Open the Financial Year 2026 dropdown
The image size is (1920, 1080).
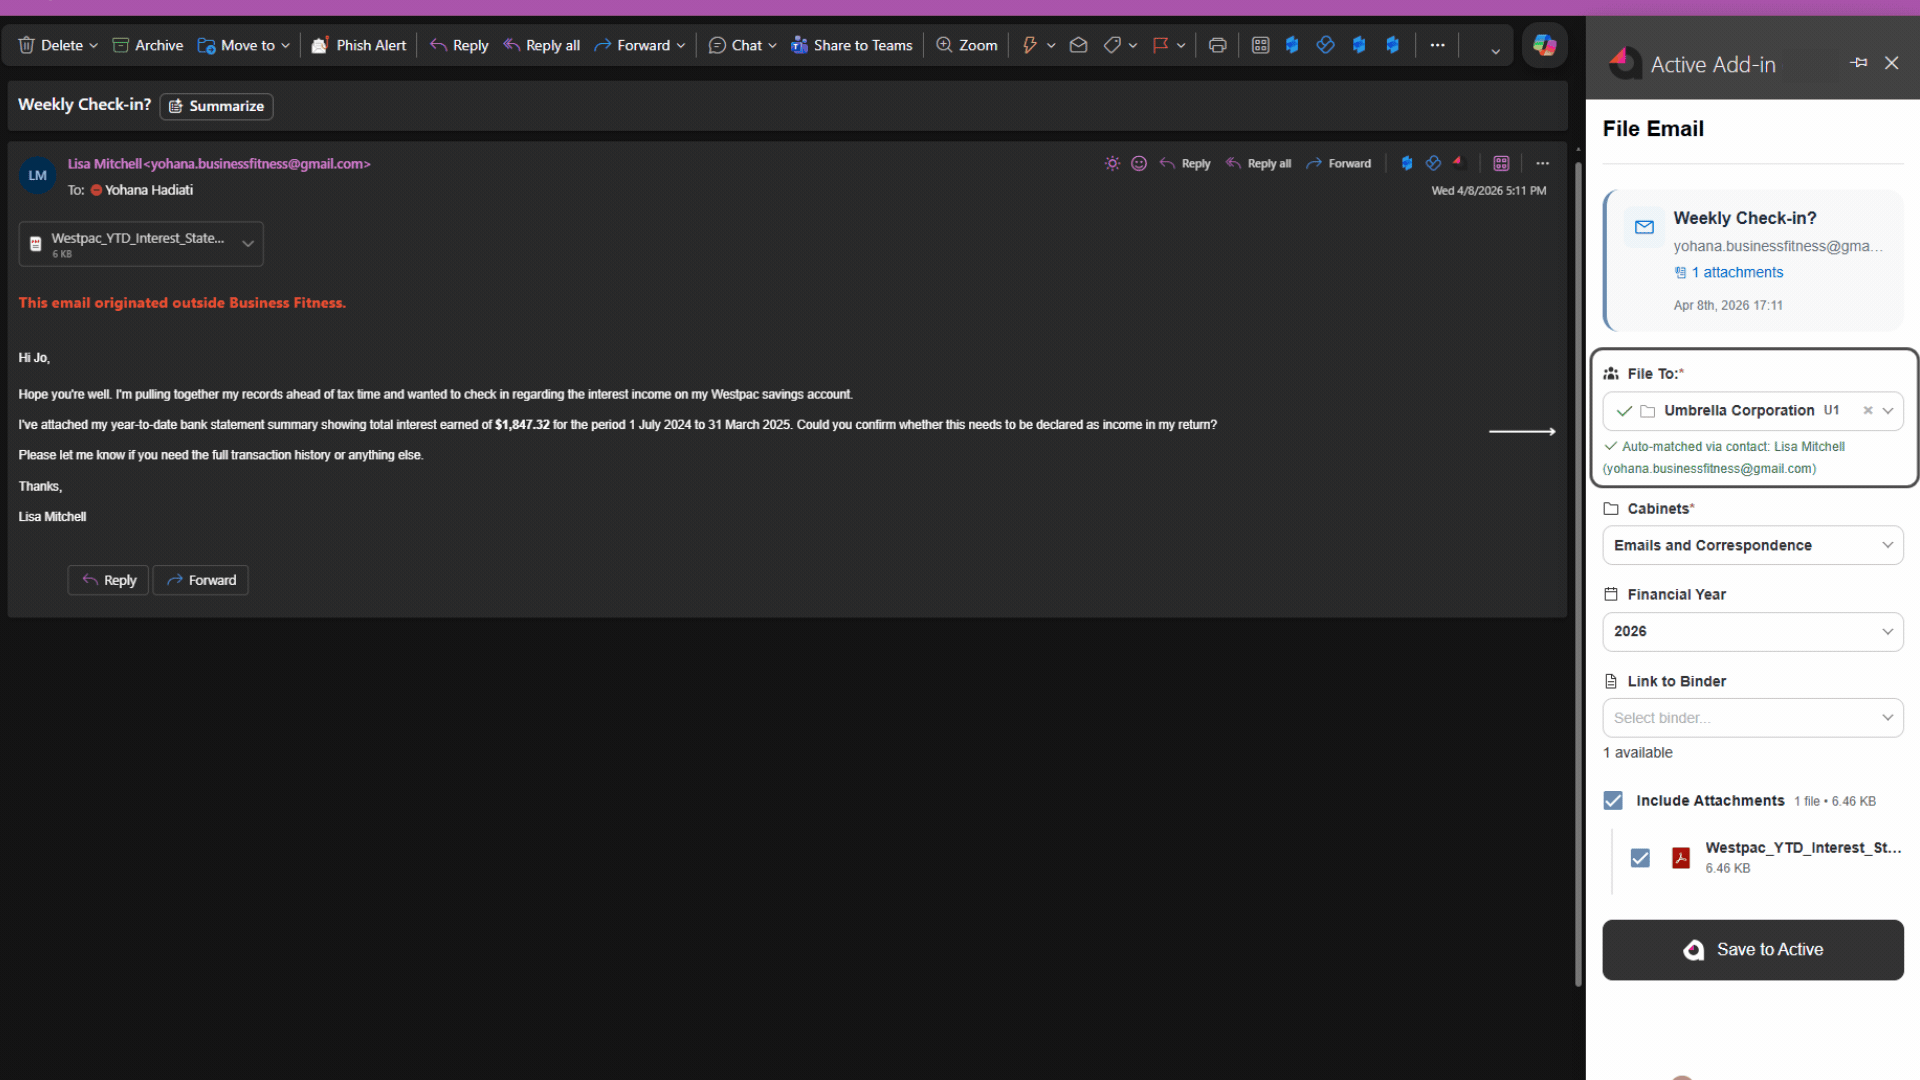coord(1752,631)
